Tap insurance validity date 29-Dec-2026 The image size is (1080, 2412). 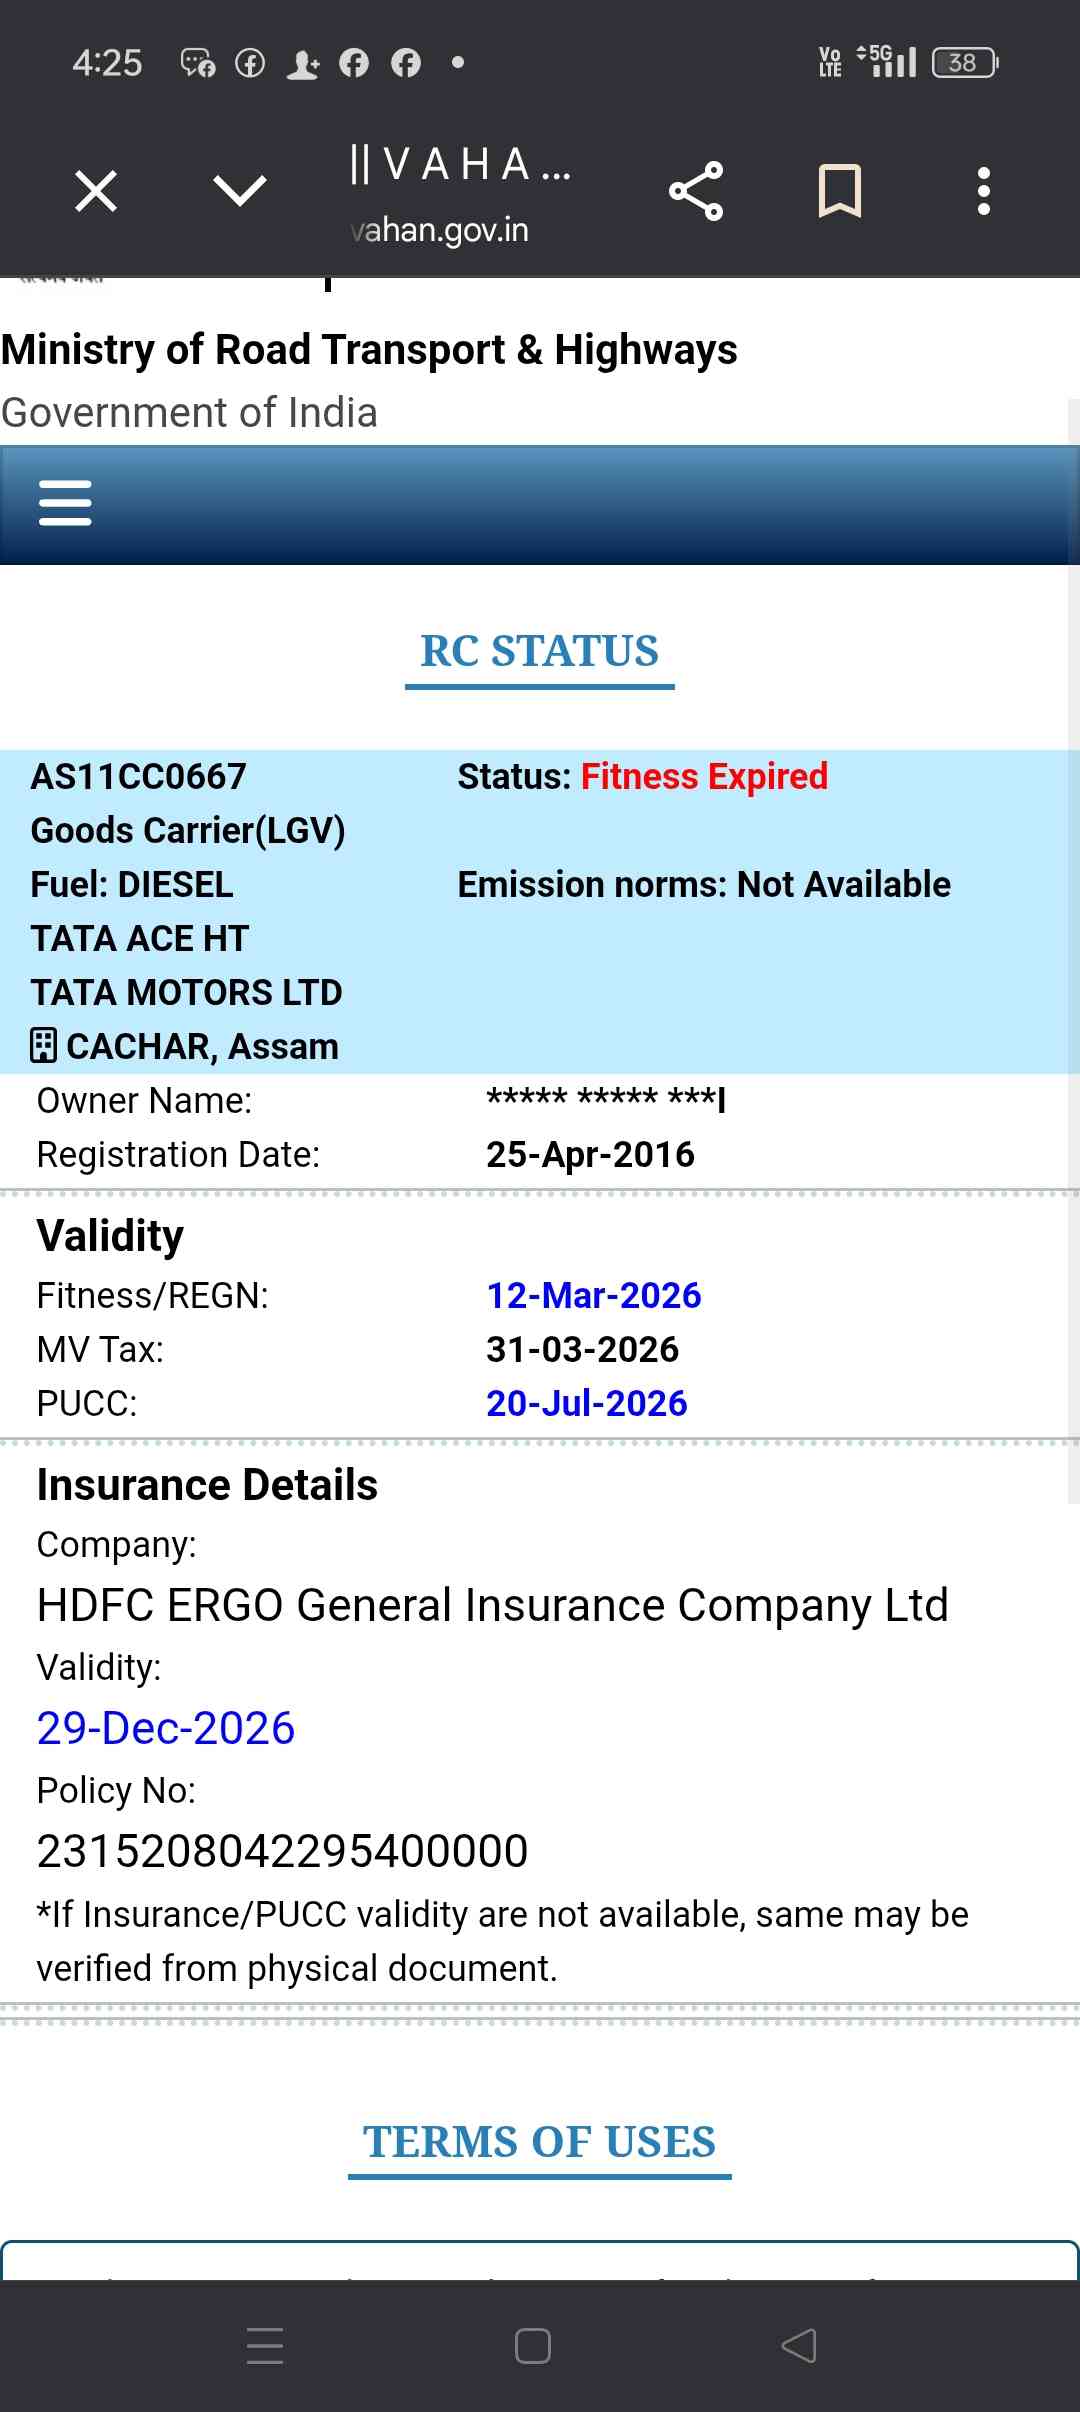(166, 1729)
